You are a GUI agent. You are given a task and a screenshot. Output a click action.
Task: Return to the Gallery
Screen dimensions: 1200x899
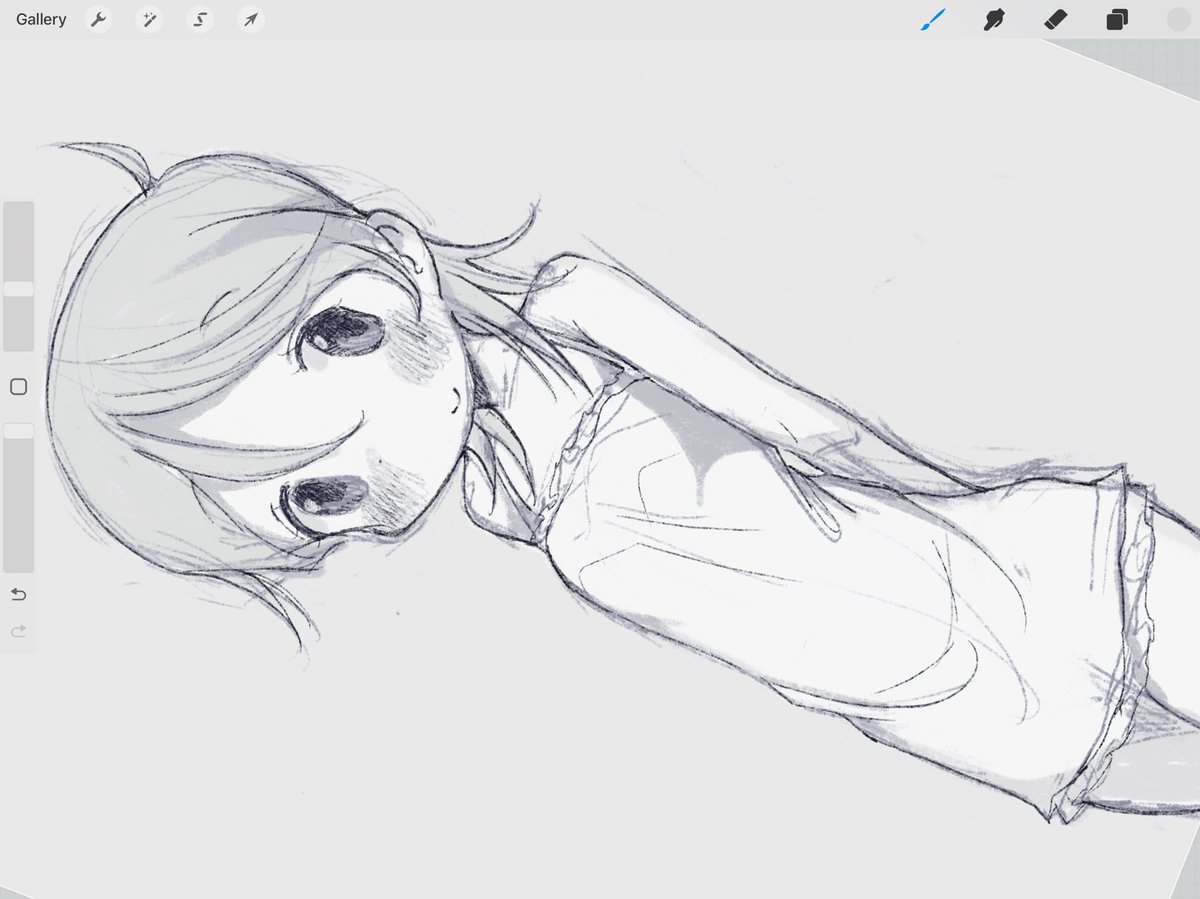coord(41,19)
